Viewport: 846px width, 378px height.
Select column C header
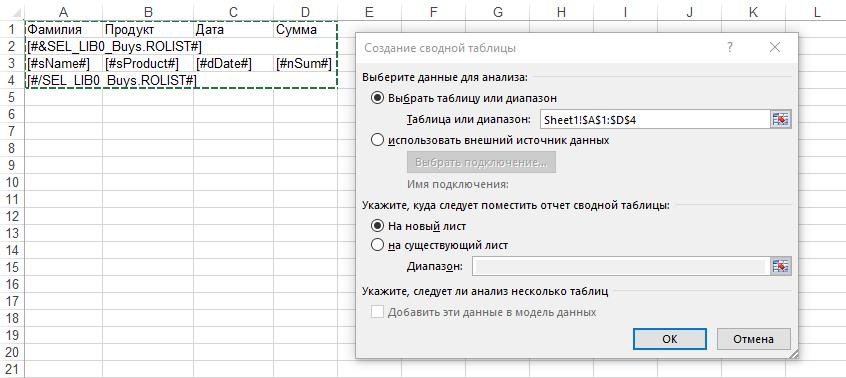pos(233,11)
